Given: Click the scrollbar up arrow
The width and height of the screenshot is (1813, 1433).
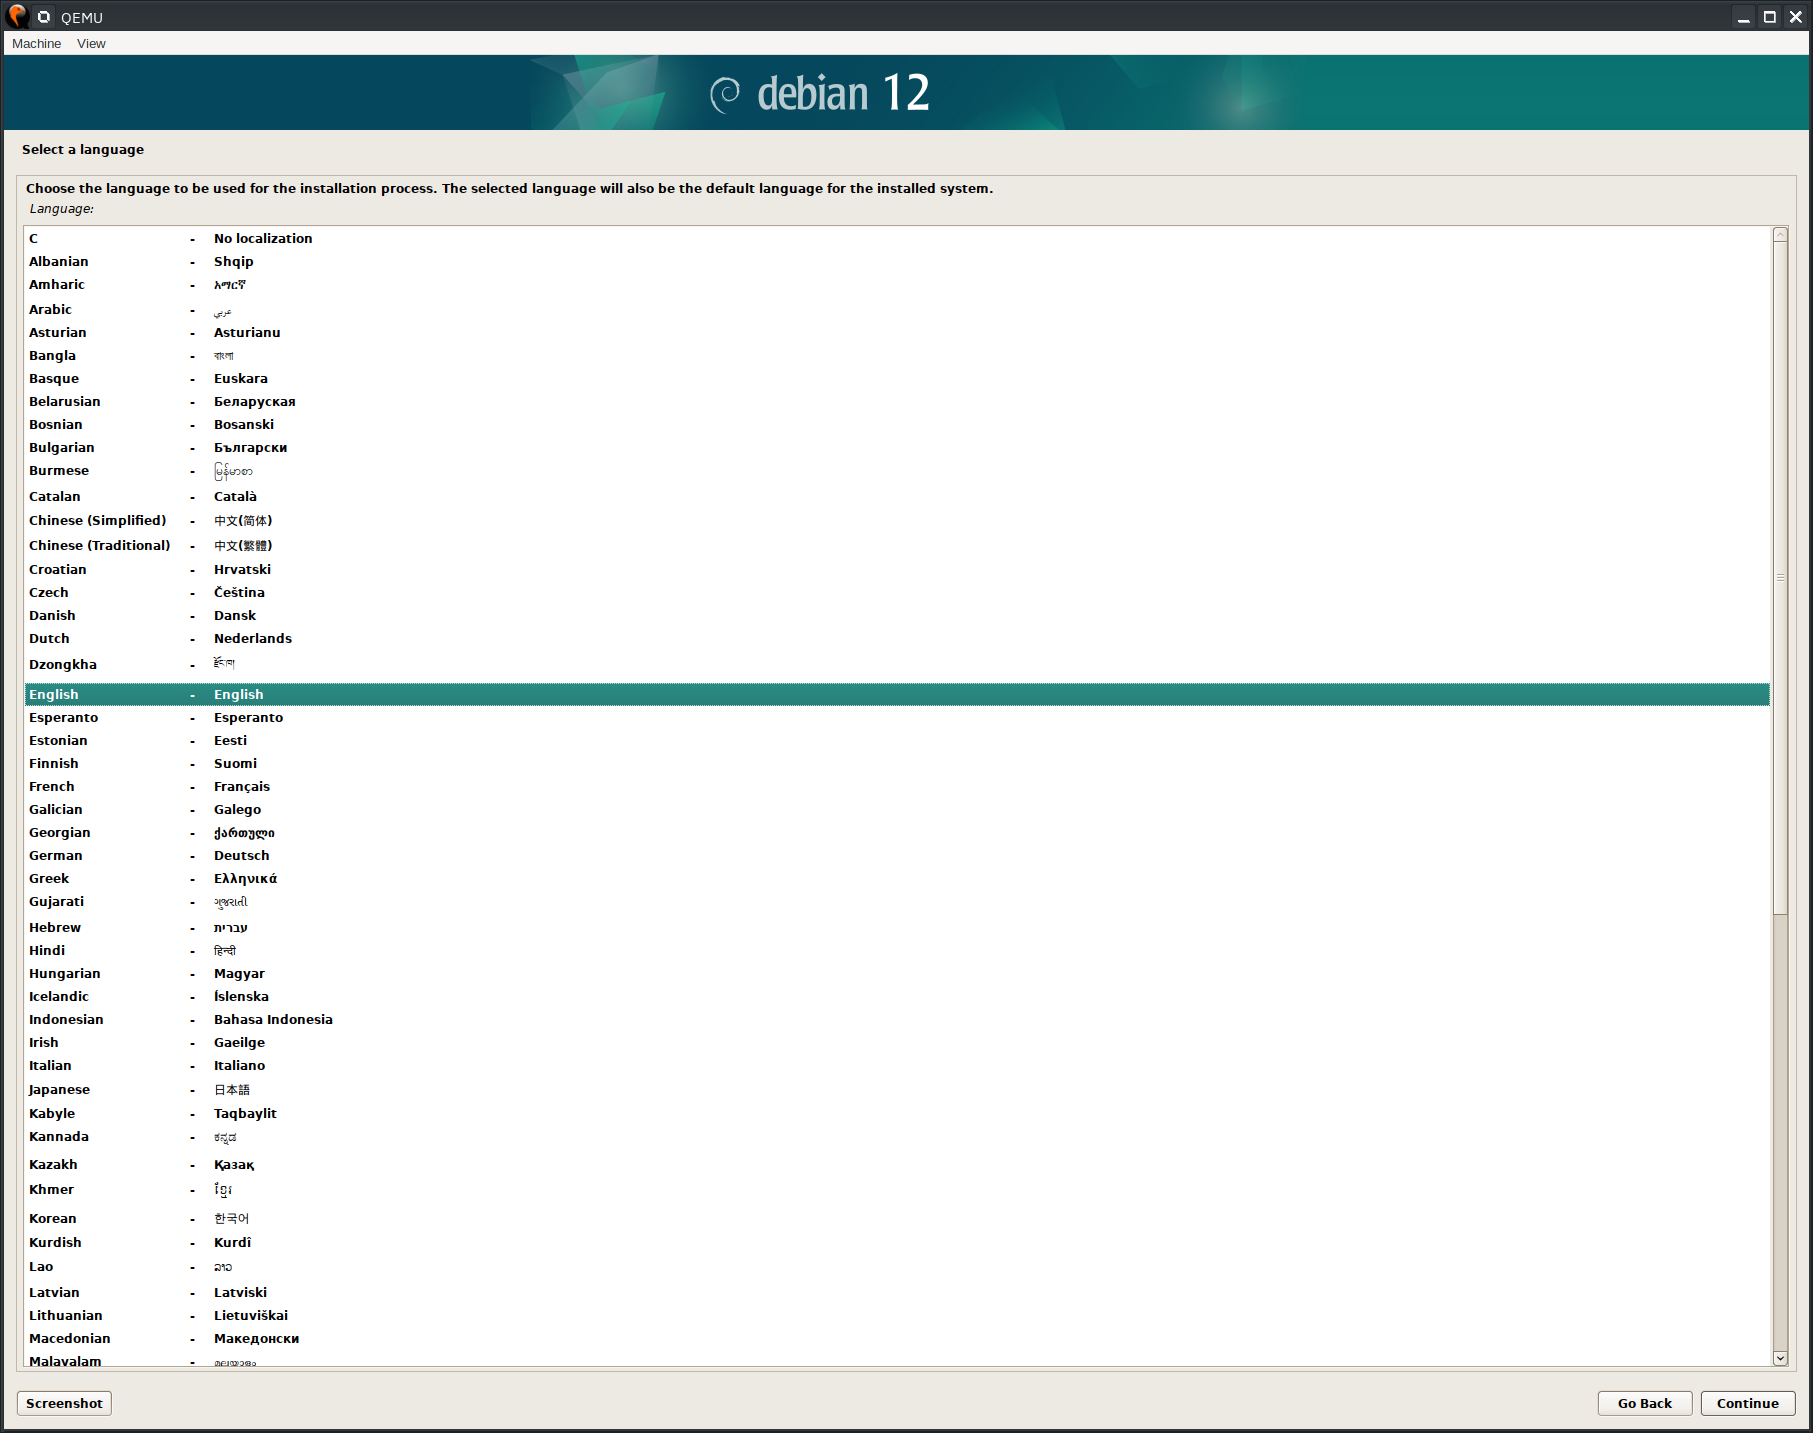Looking at the screenshot, I should tap(1779, 234).
